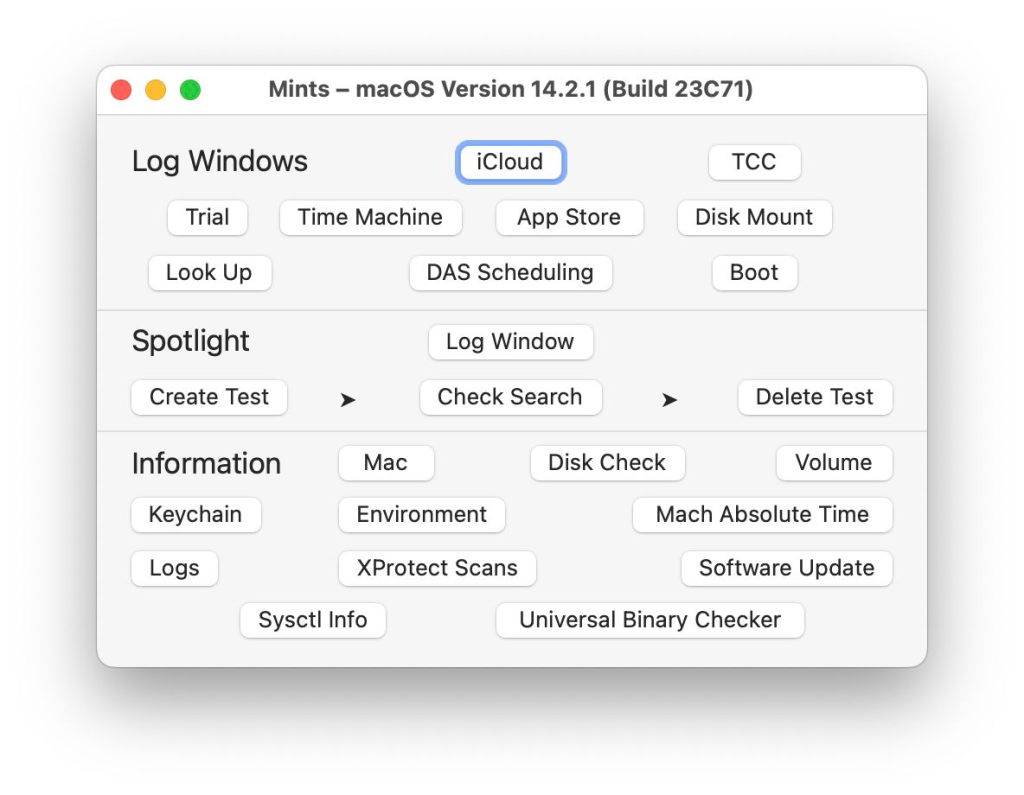Click the Look Up button

pos(209,272)
